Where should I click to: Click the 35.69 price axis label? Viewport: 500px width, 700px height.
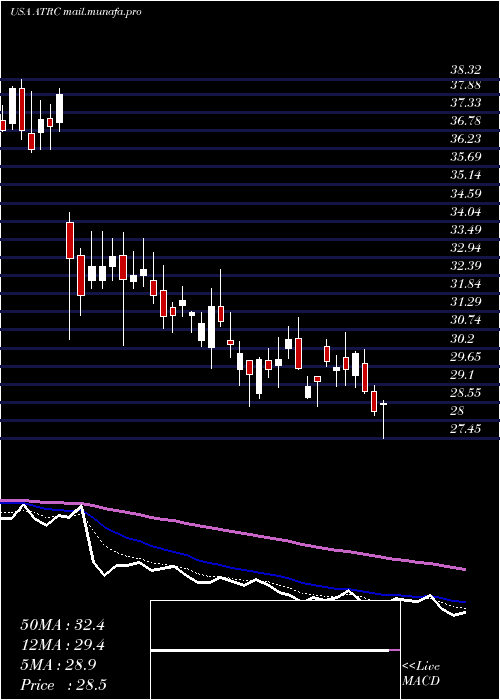point(465,157)
